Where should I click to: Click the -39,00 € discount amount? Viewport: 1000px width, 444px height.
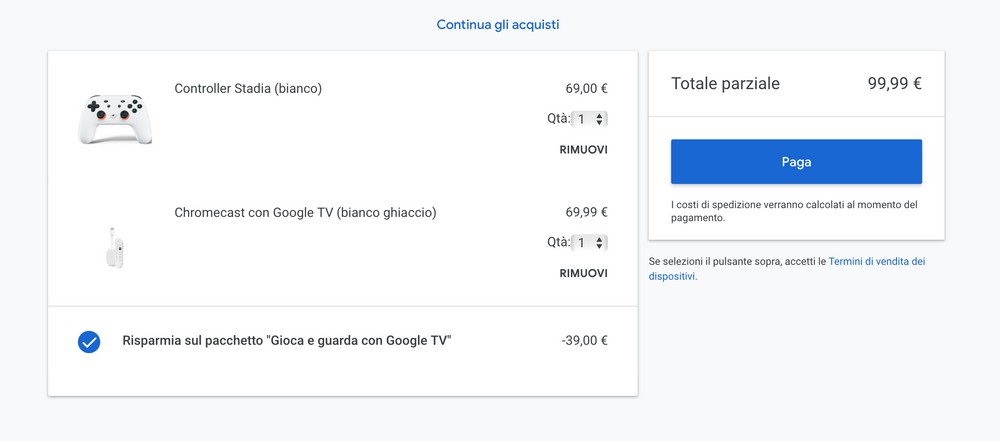[584, 341]
